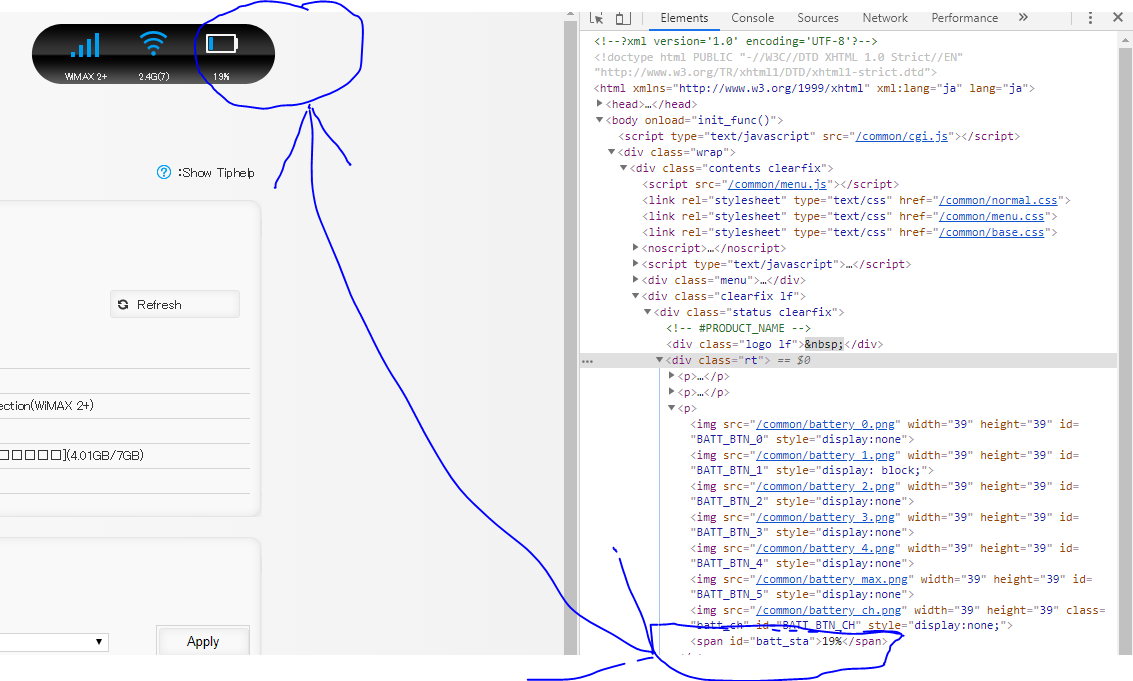Switch to the Network tab
The image size is (1133, 681).
884,17
